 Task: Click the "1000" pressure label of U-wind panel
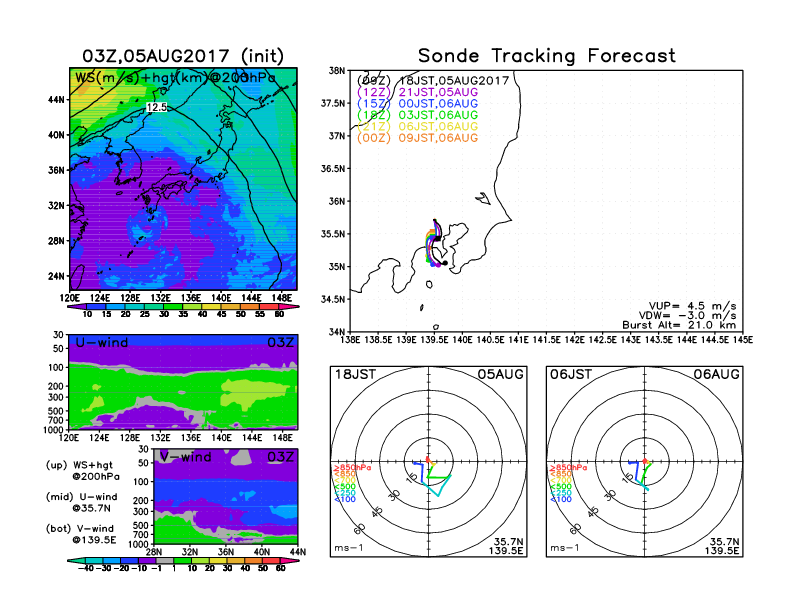click(54, 430)
